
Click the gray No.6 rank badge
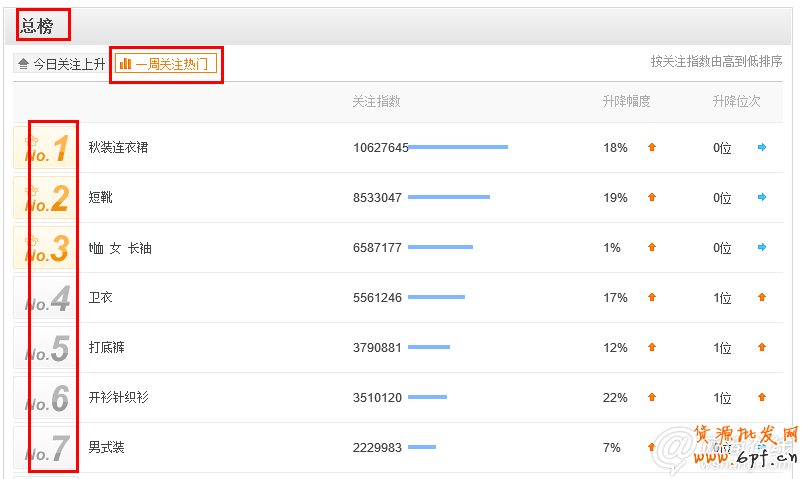(x=47, y=398)
